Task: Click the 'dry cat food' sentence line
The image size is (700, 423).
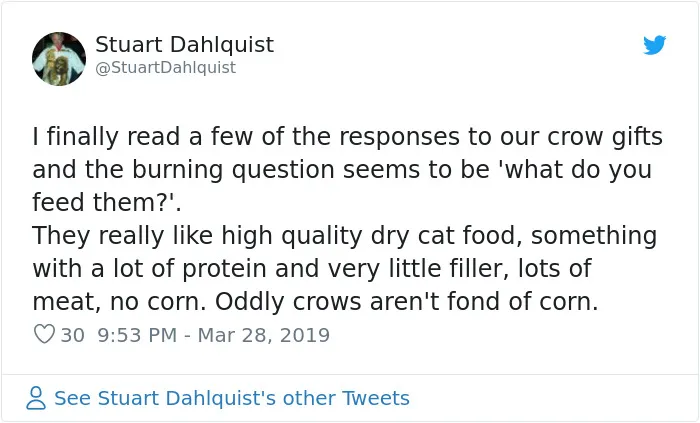Action: coord(345,236)
